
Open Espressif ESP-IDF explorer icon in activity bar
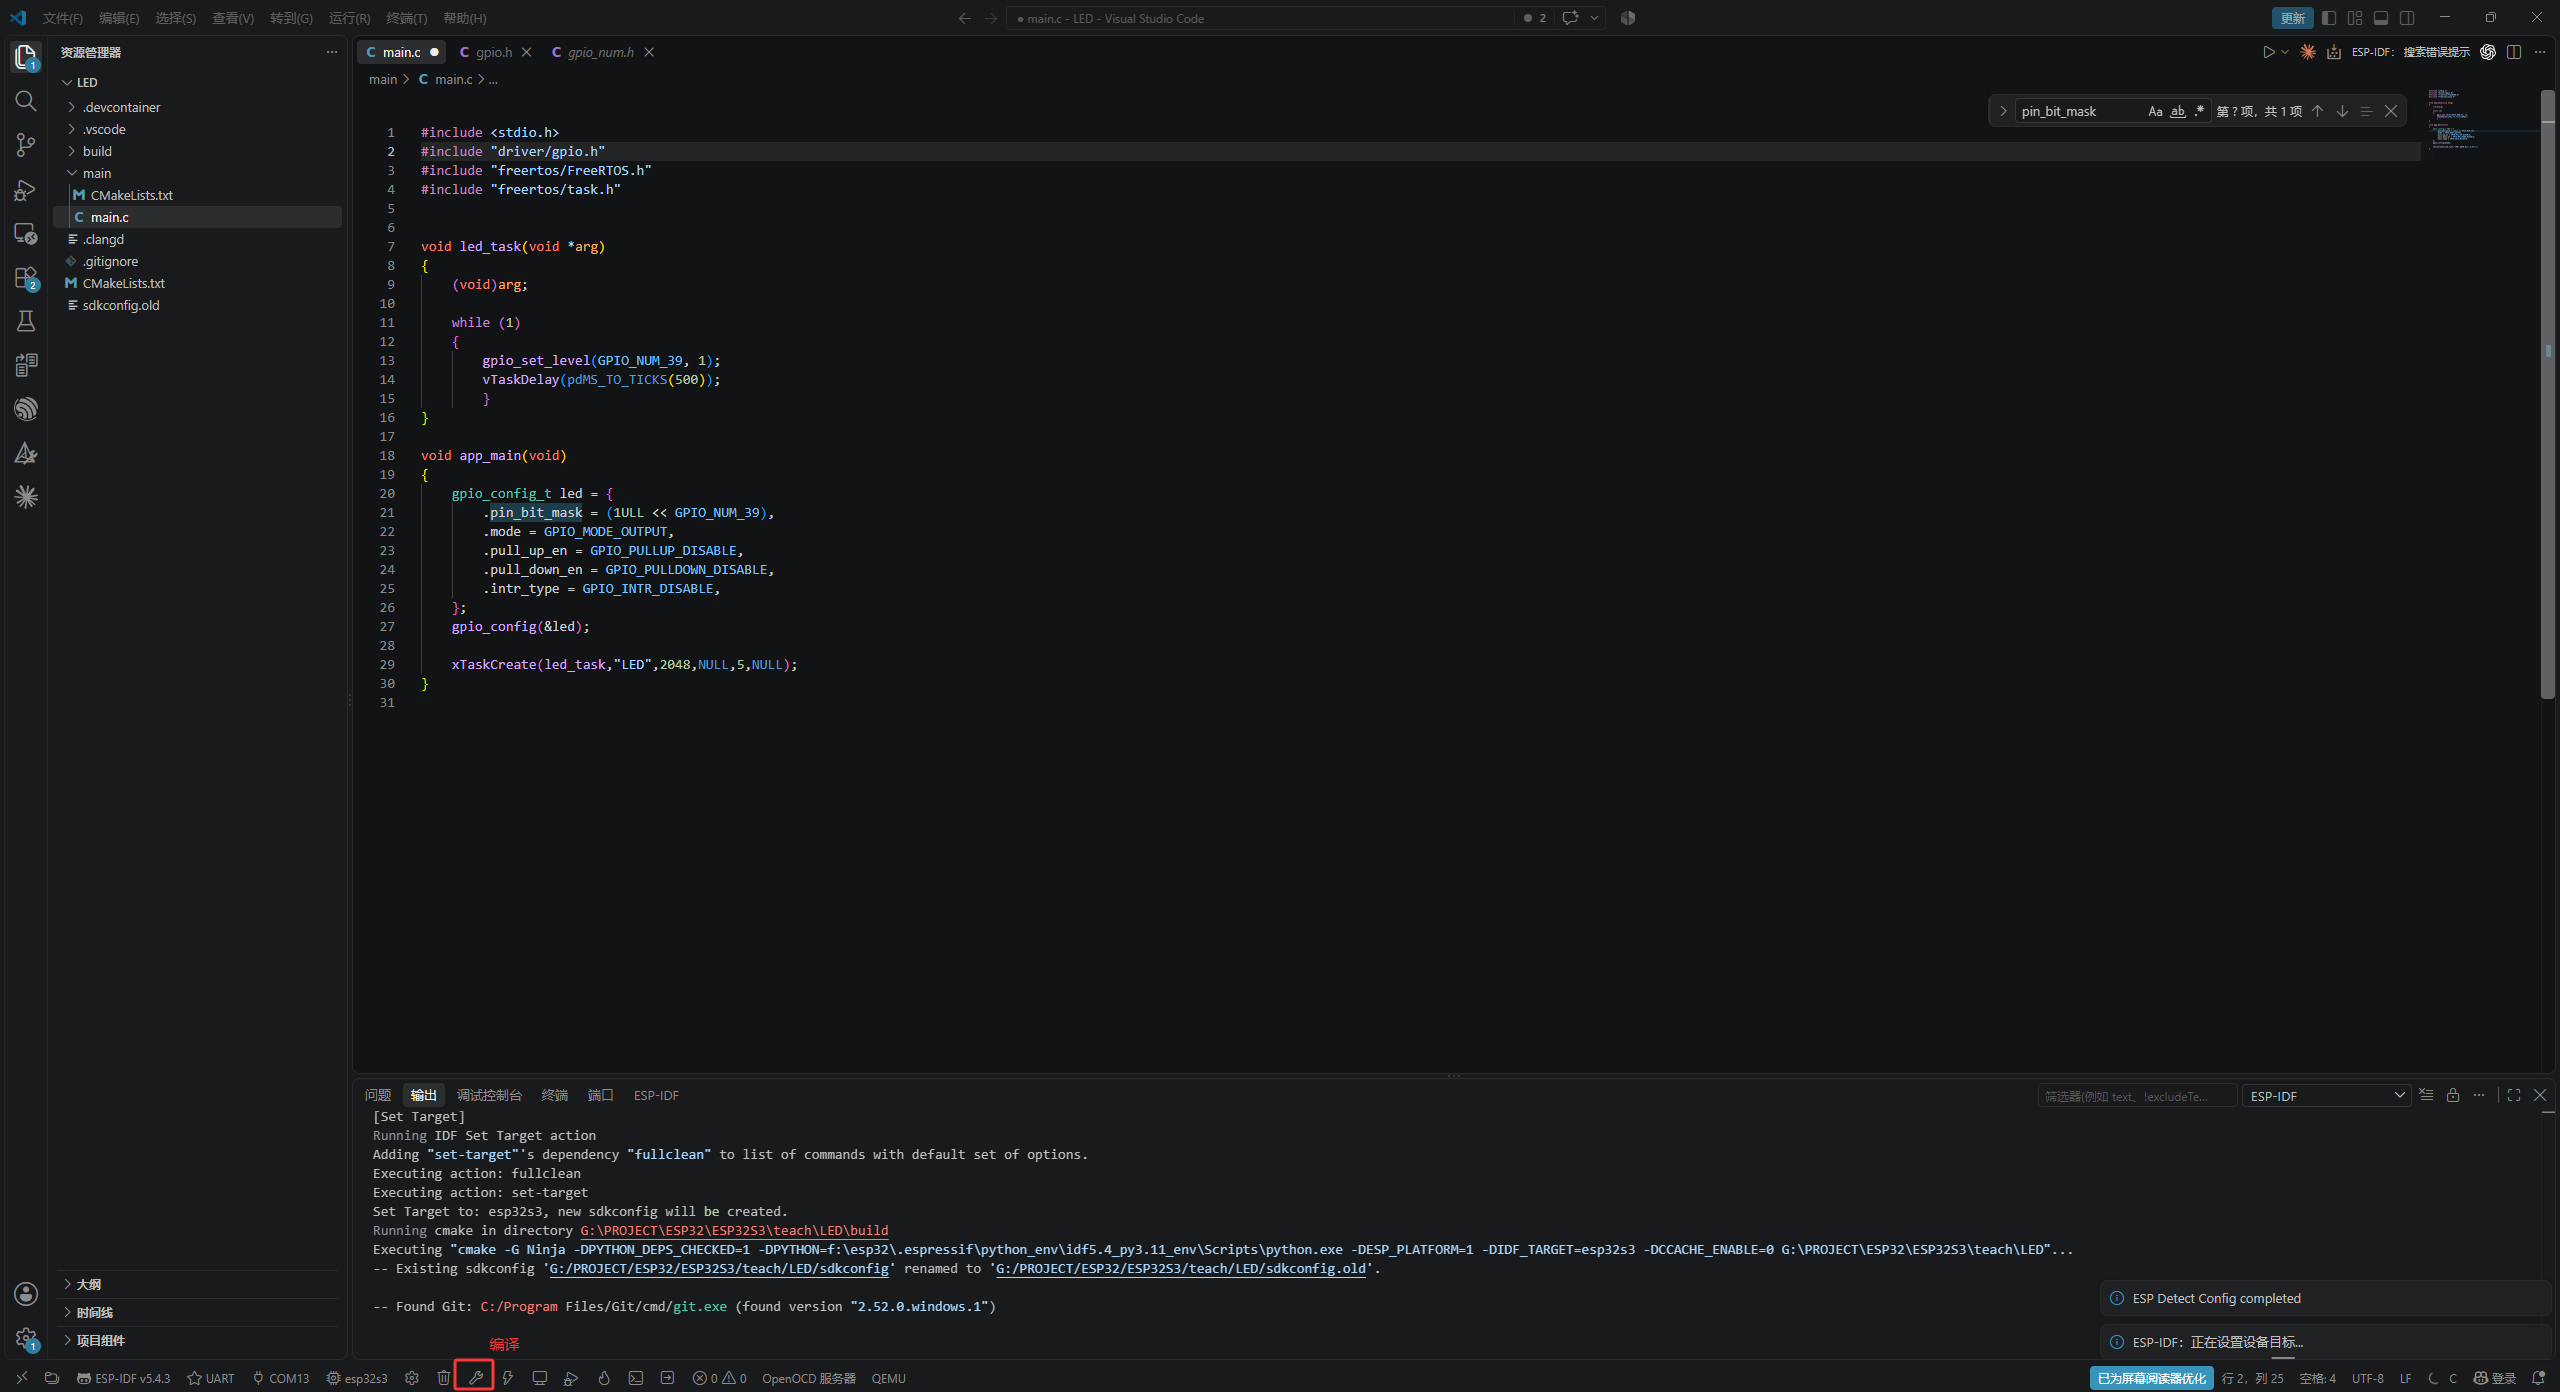pos(26,409)
